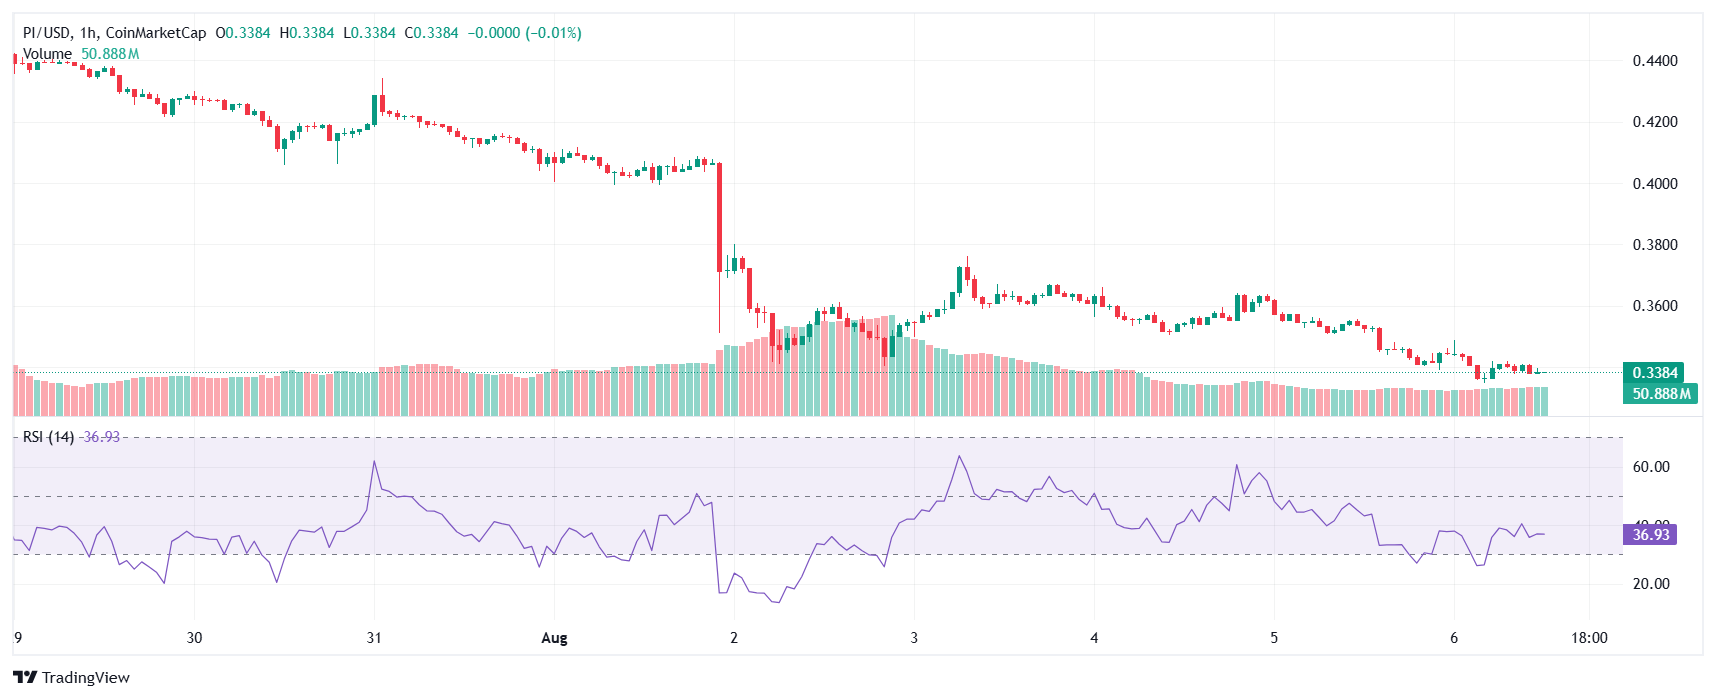
Task: Click the purple 36.93 RSI value tag
Action: pyautogui.click(x=1651, y=535)
